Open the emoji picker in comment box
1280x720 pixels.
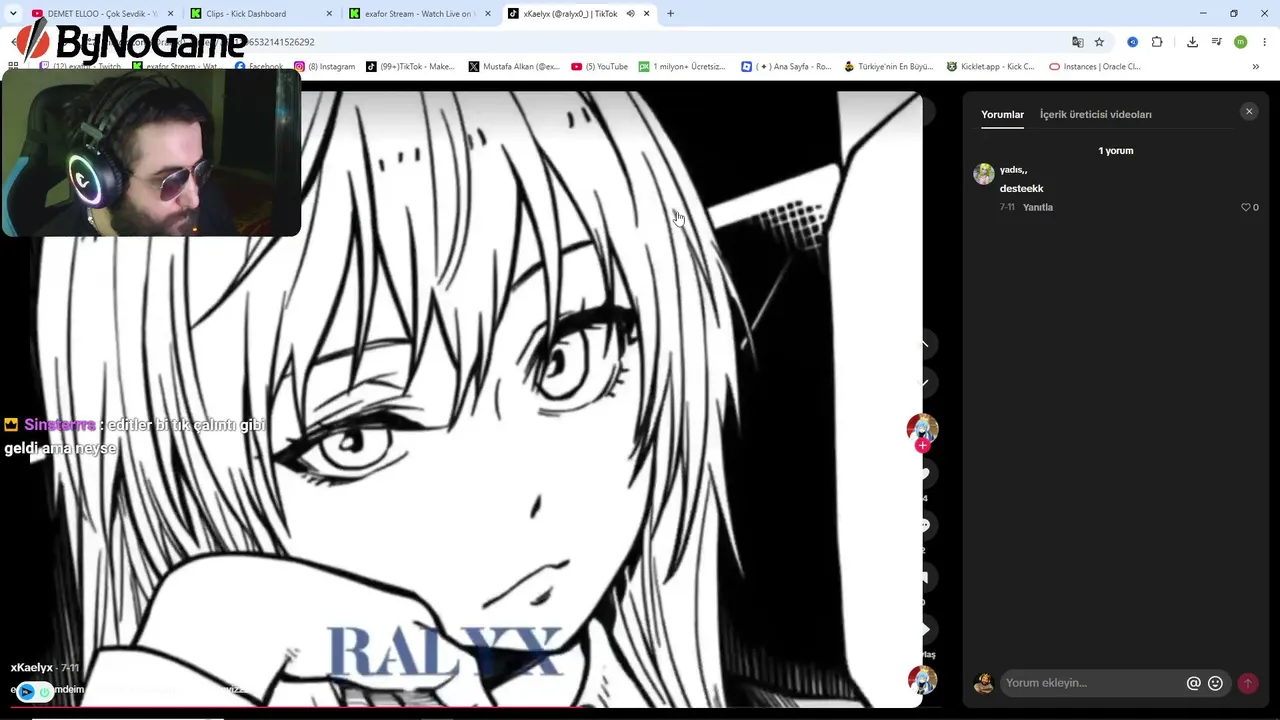point(1215,683)
